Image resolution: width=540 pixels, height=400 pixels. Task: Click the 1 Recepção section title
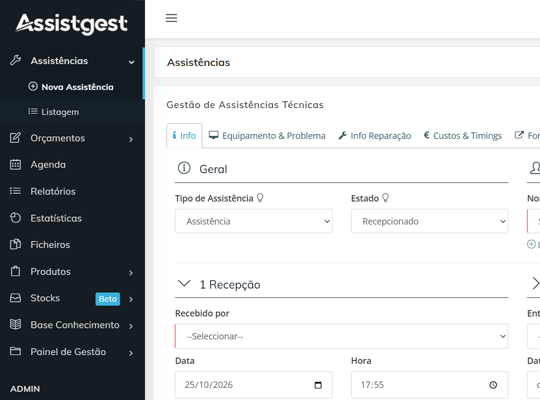point(230,285)
